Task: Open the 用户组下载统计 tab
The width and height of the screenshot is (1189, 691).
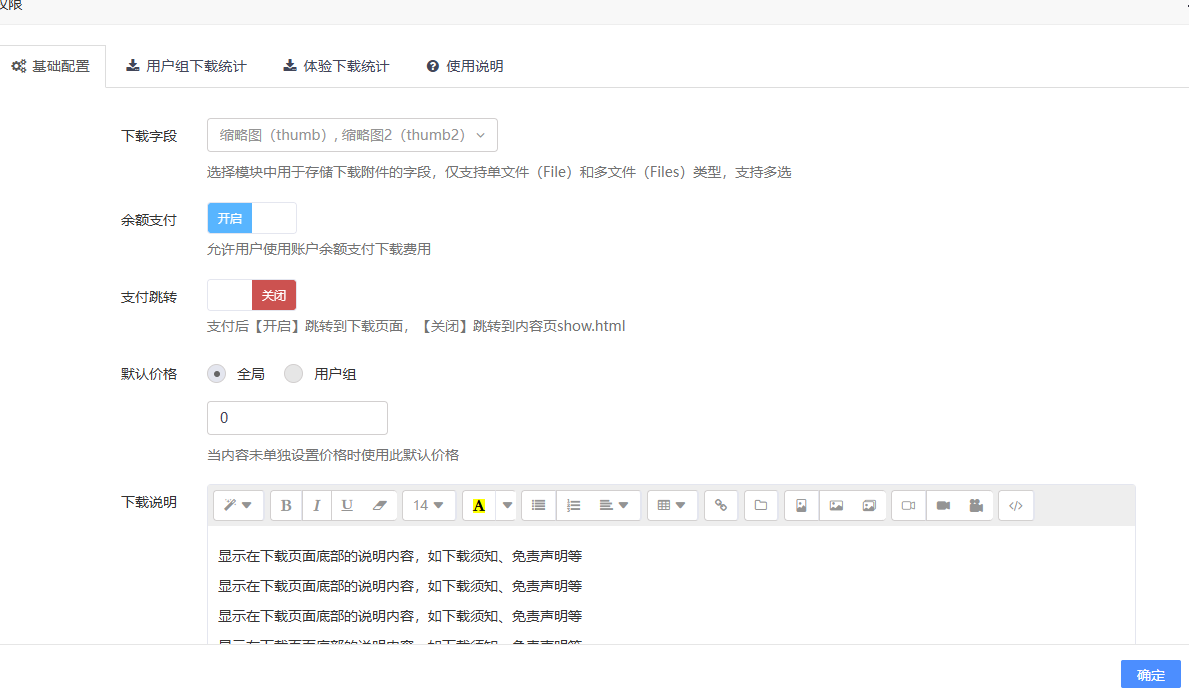Action: [187, 67]
